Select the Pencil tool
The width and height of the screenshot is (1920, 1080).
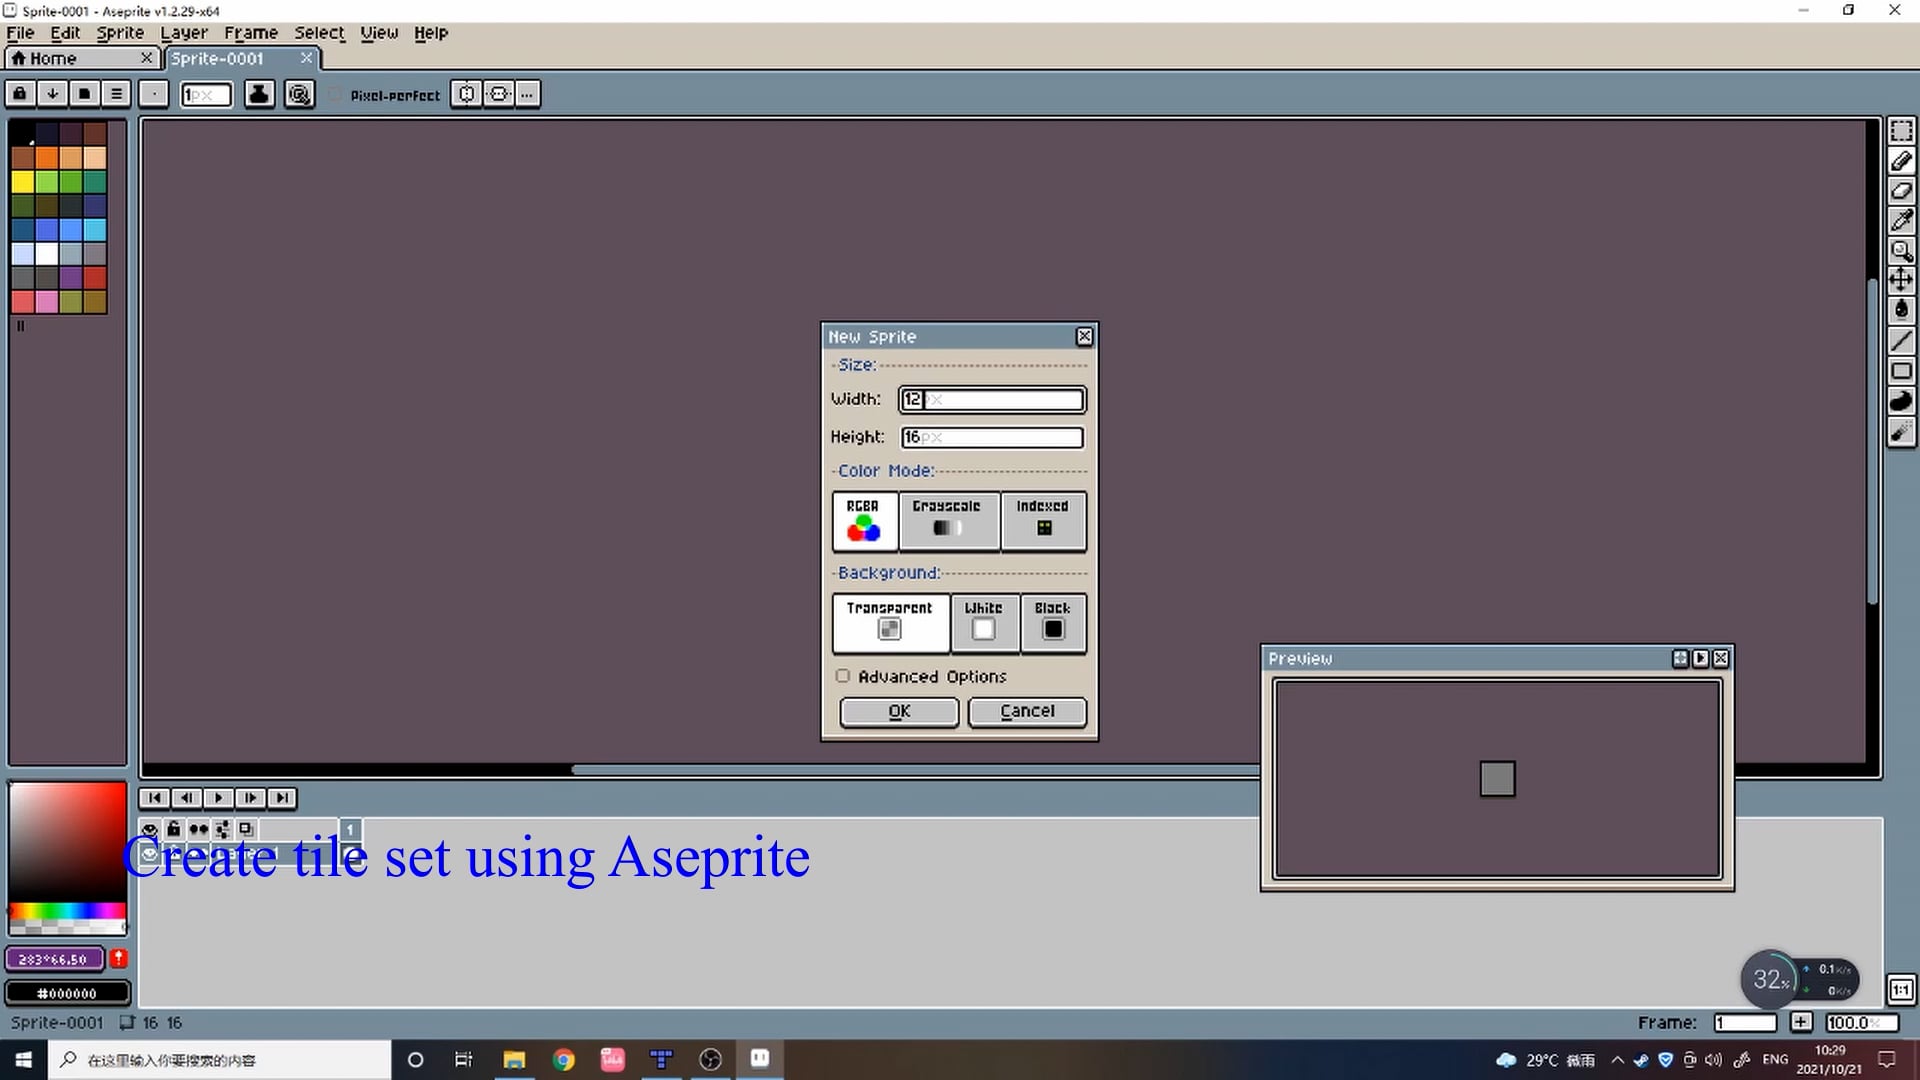tap(1901, 160)
